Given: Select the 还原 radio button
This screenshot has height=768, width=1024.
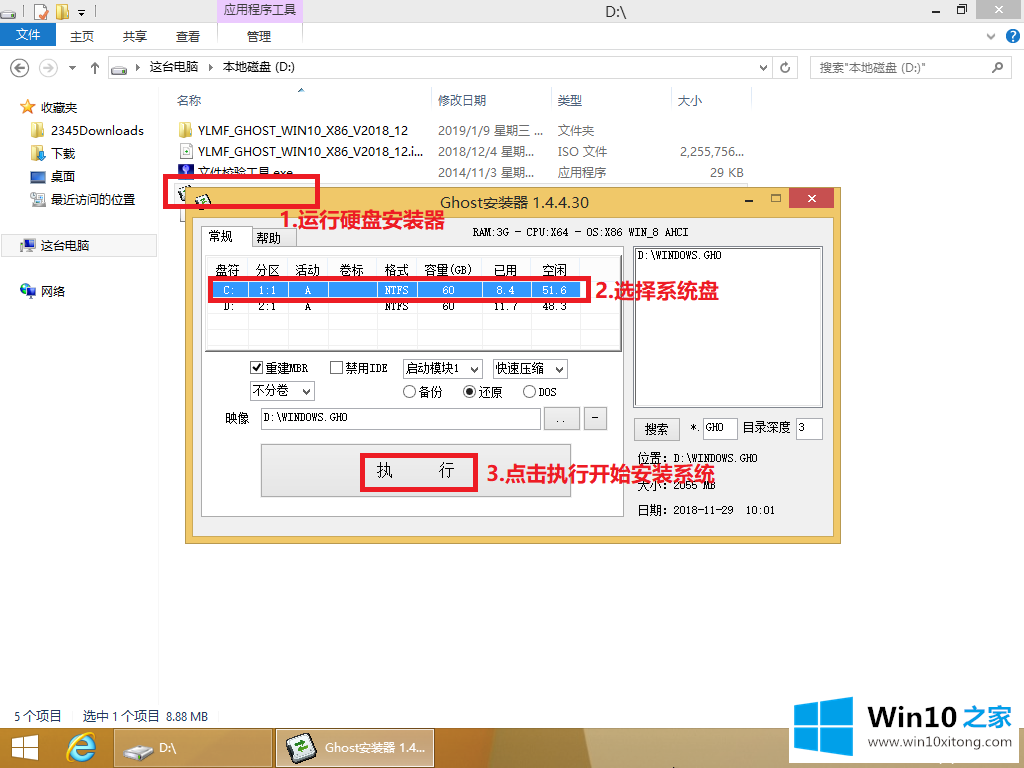Looking at the screenshot, I should pyautogui.click(x=469, y=392).
